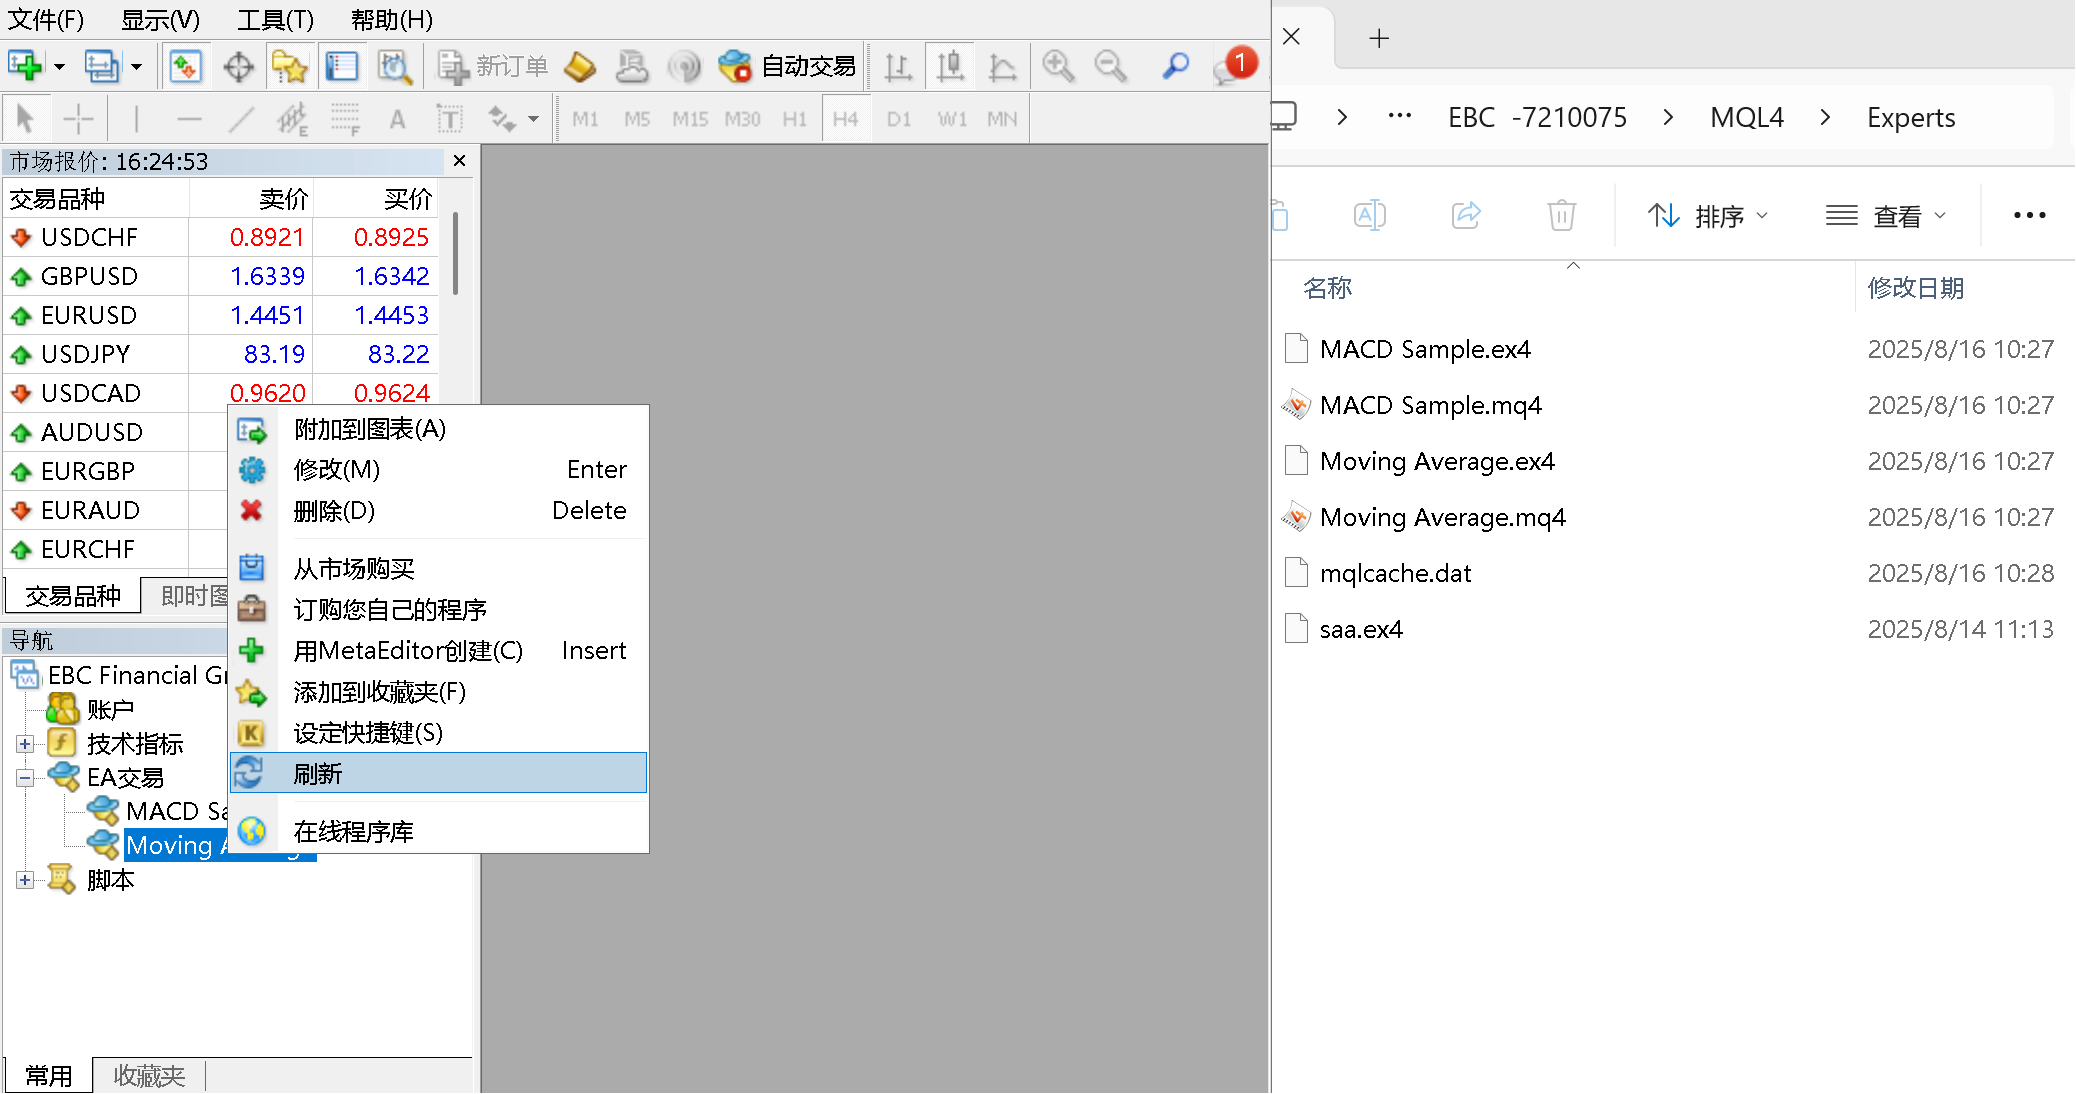The width and height of the screenshot is (2076, 1094).
Task: Select the Moving Average.mq4 file
Action: pyautogui.click(x=1442, y=517)
